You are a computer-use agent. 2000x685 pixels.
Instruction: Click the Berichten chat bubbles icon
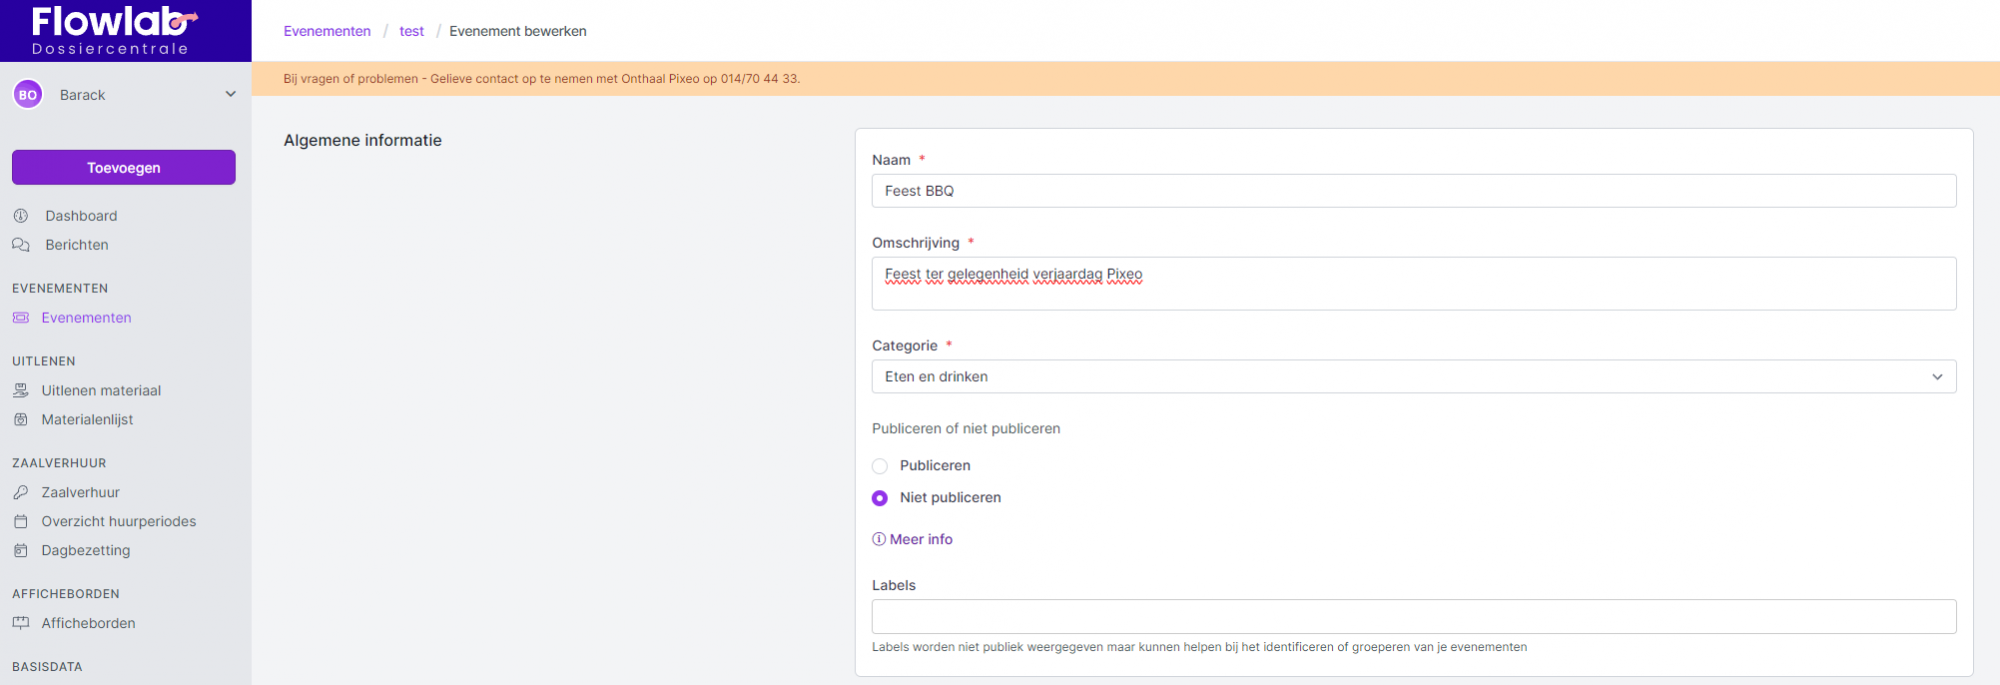tap(21, 245)
